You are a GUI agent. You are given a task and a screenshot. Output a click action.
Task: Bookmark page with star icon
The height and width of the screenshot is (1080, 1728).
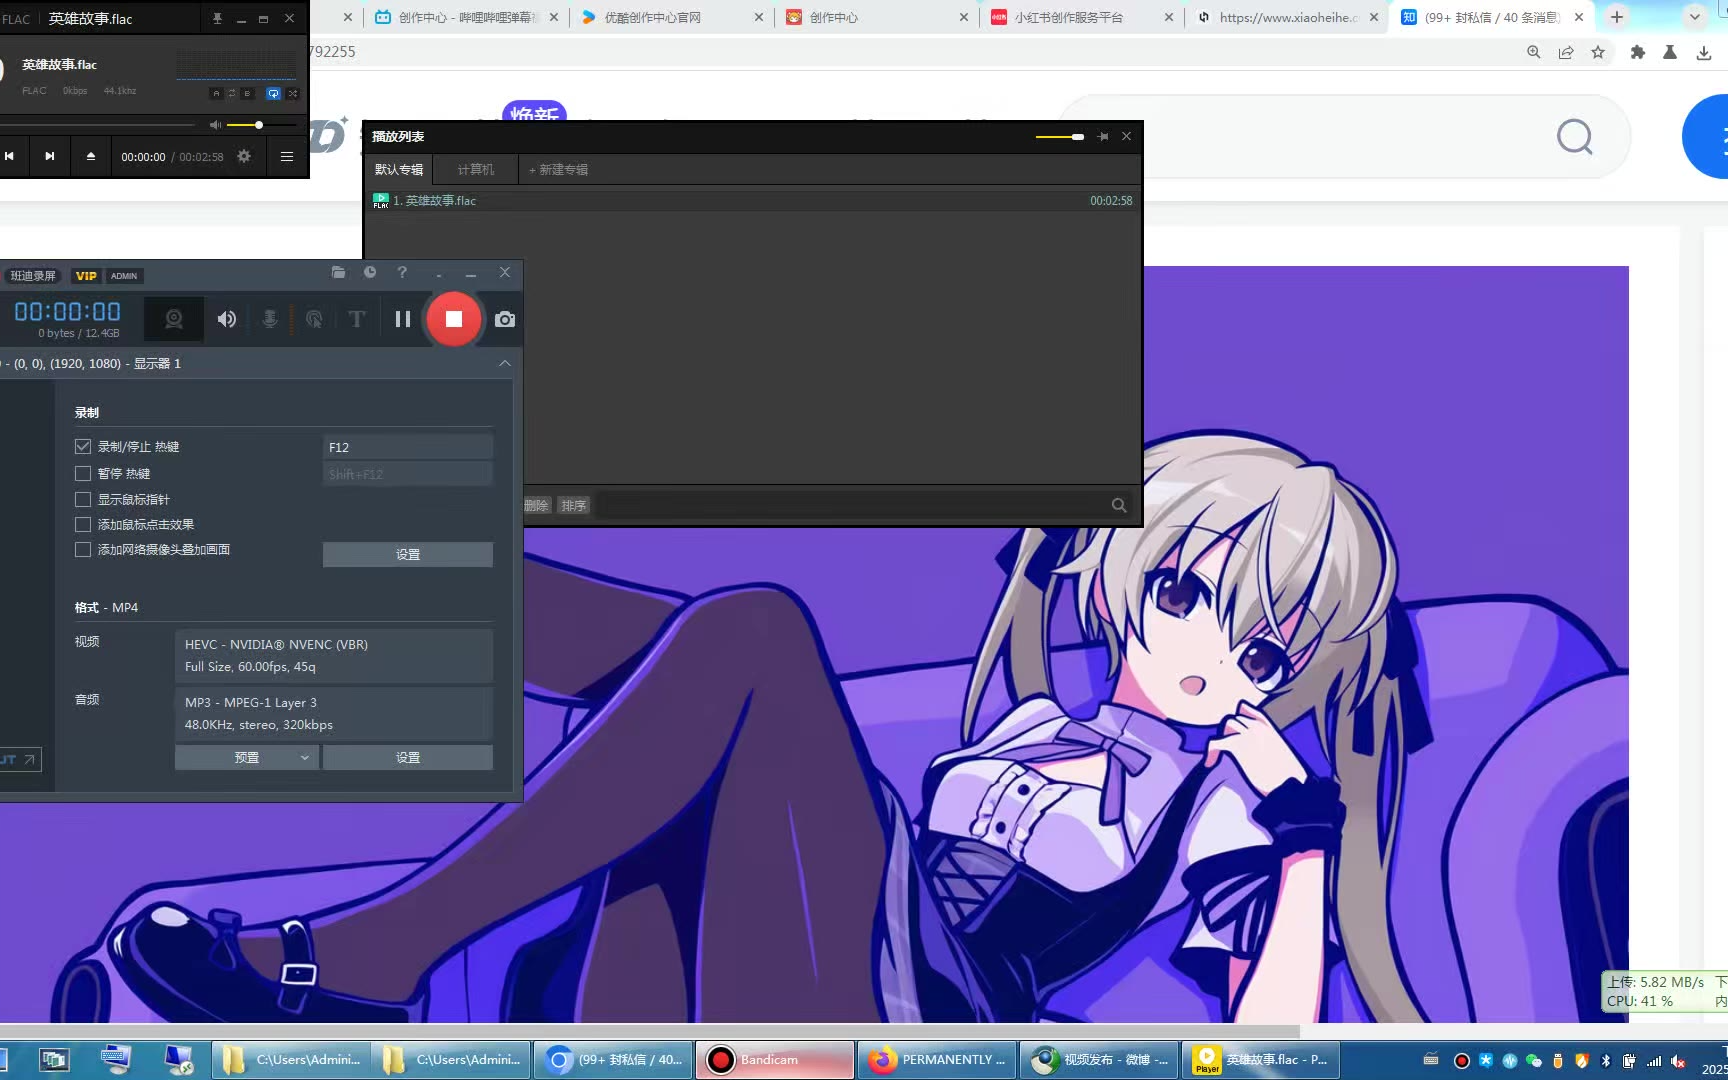1598,52
